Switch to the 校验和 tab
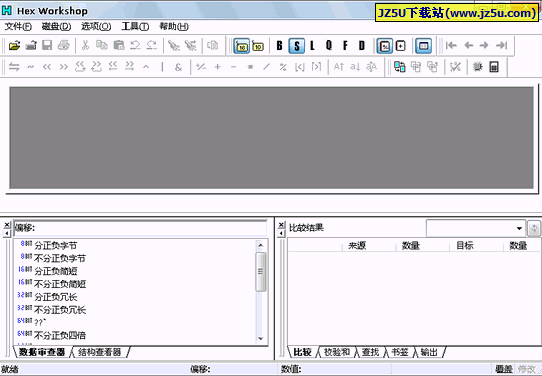The width and height of the screenshot is (542, 376). tap(336, 352)
